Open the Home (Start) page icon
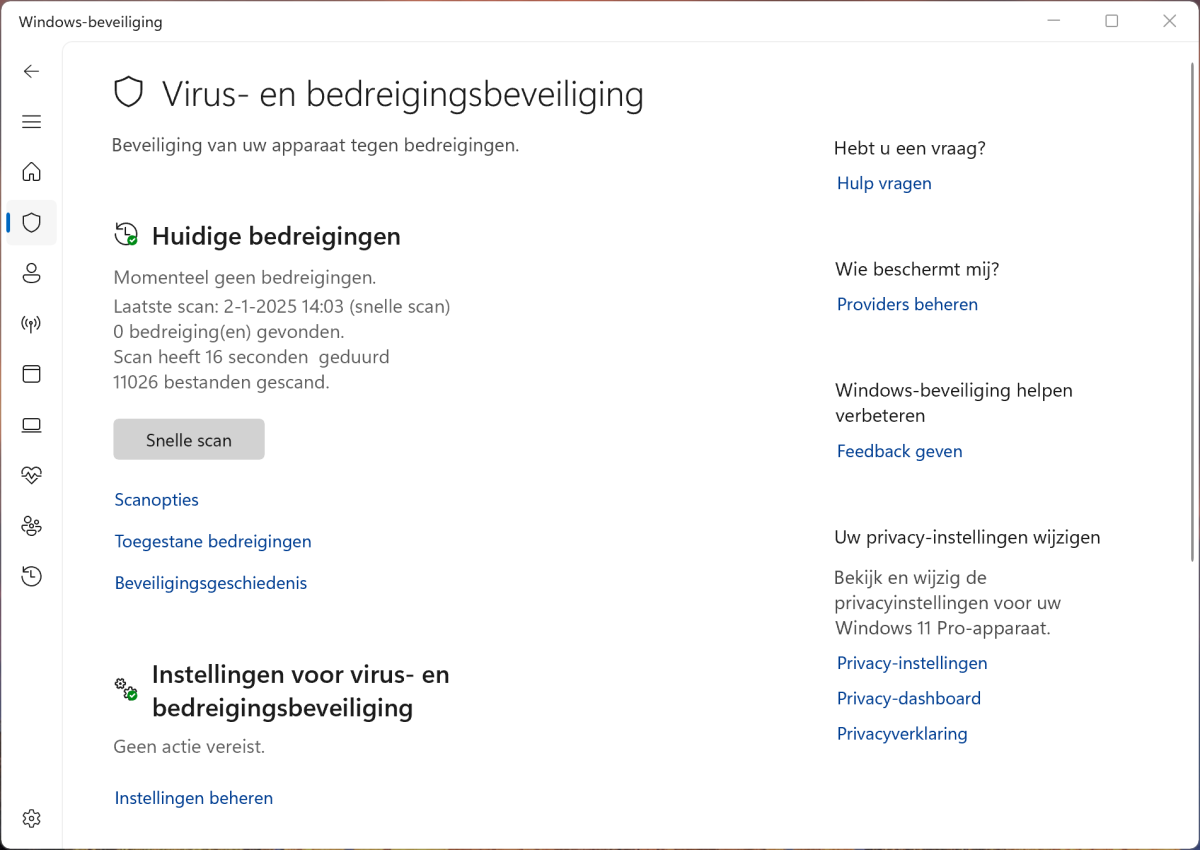The height and width of the screenshot is (850, 1200). pyautogui.click(x=32, y=172)
